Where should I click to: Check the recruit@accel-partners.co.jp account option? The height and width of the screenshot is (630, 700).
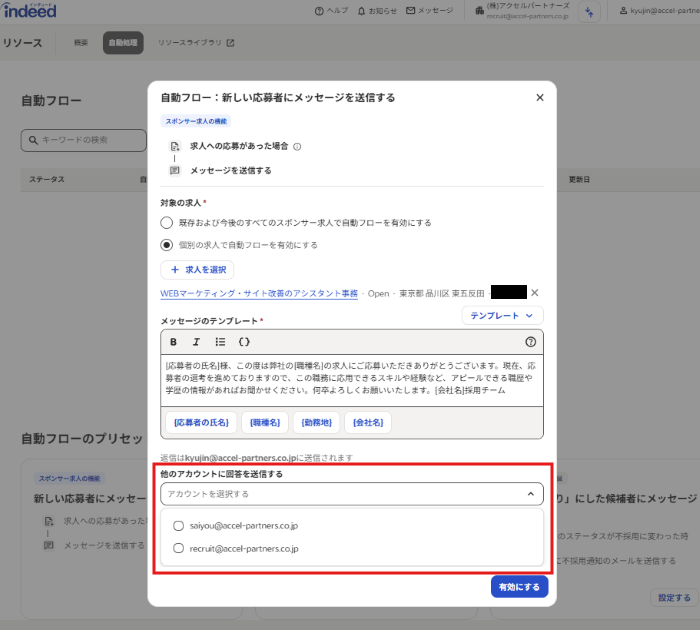coord(179,548)
